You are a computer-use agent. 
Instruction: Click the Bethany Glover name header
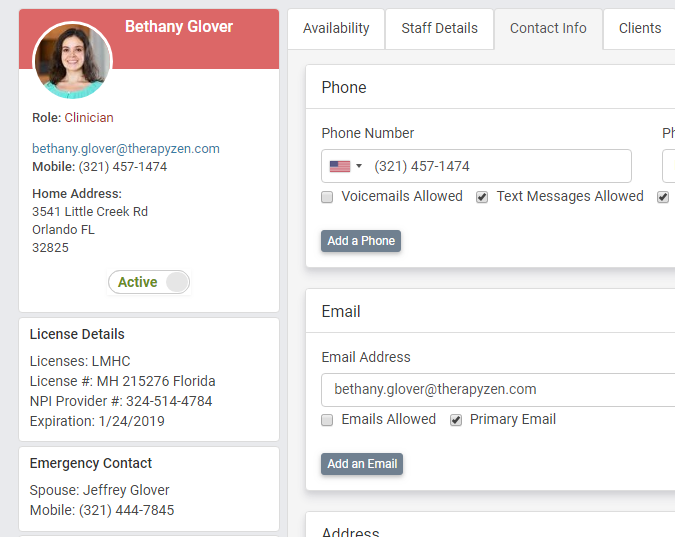(x=179, y=27)
